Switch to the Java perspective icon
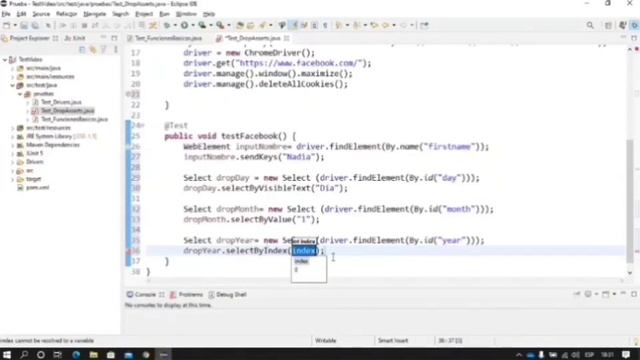 (x=635, y=25)
